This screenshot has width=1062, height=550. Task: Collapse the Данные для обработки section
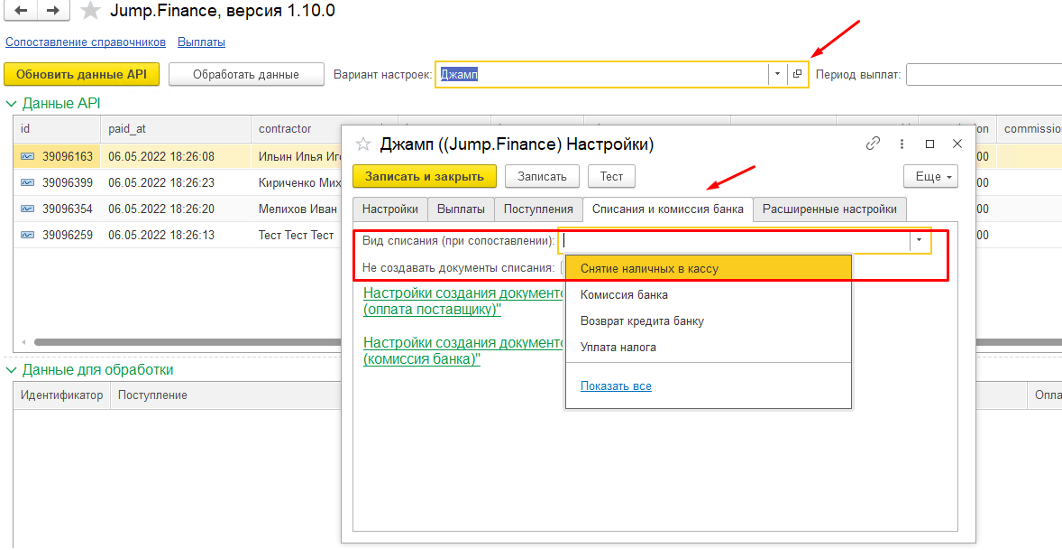pos(12,370)
